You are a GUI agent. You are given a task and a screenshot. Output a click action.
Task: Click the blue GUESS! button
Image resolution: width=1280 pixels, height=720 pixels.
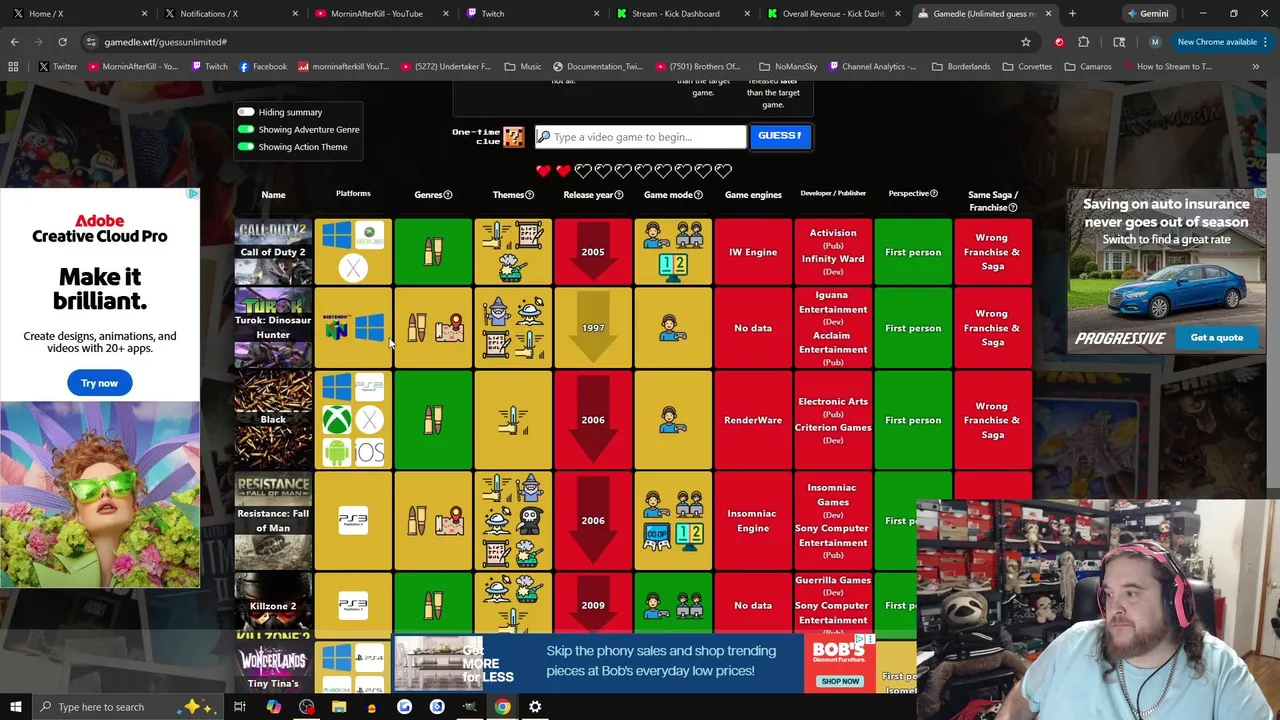pos(780,136)
